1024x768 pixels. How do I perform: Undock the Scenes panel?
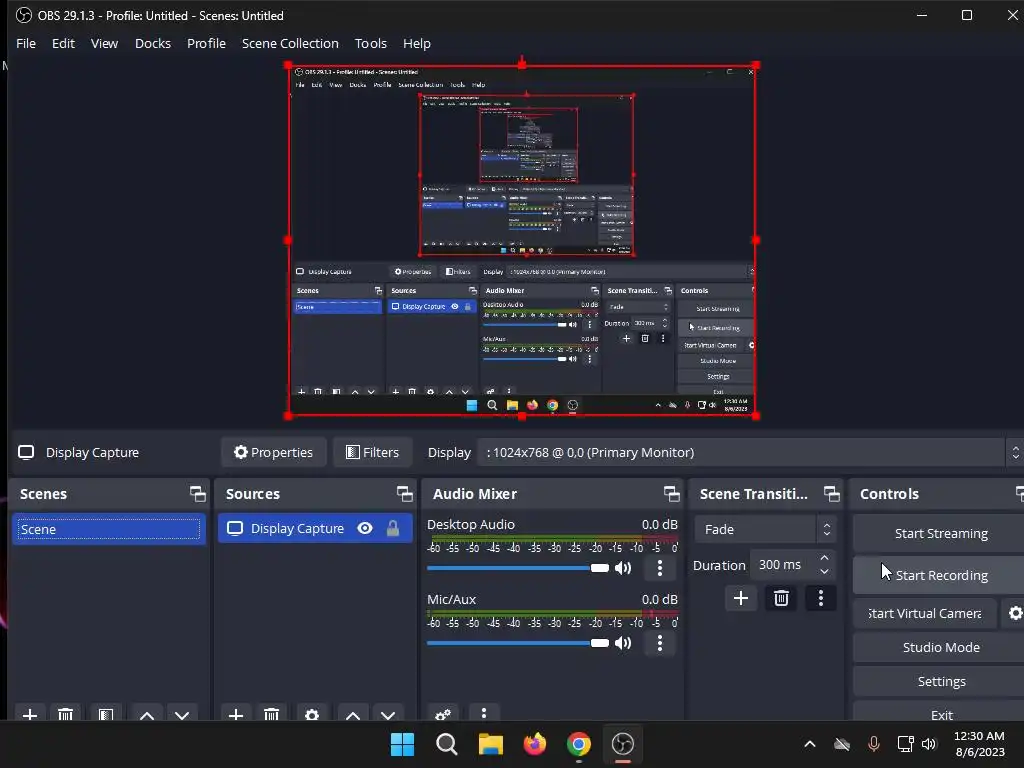[x=197, y=494]
